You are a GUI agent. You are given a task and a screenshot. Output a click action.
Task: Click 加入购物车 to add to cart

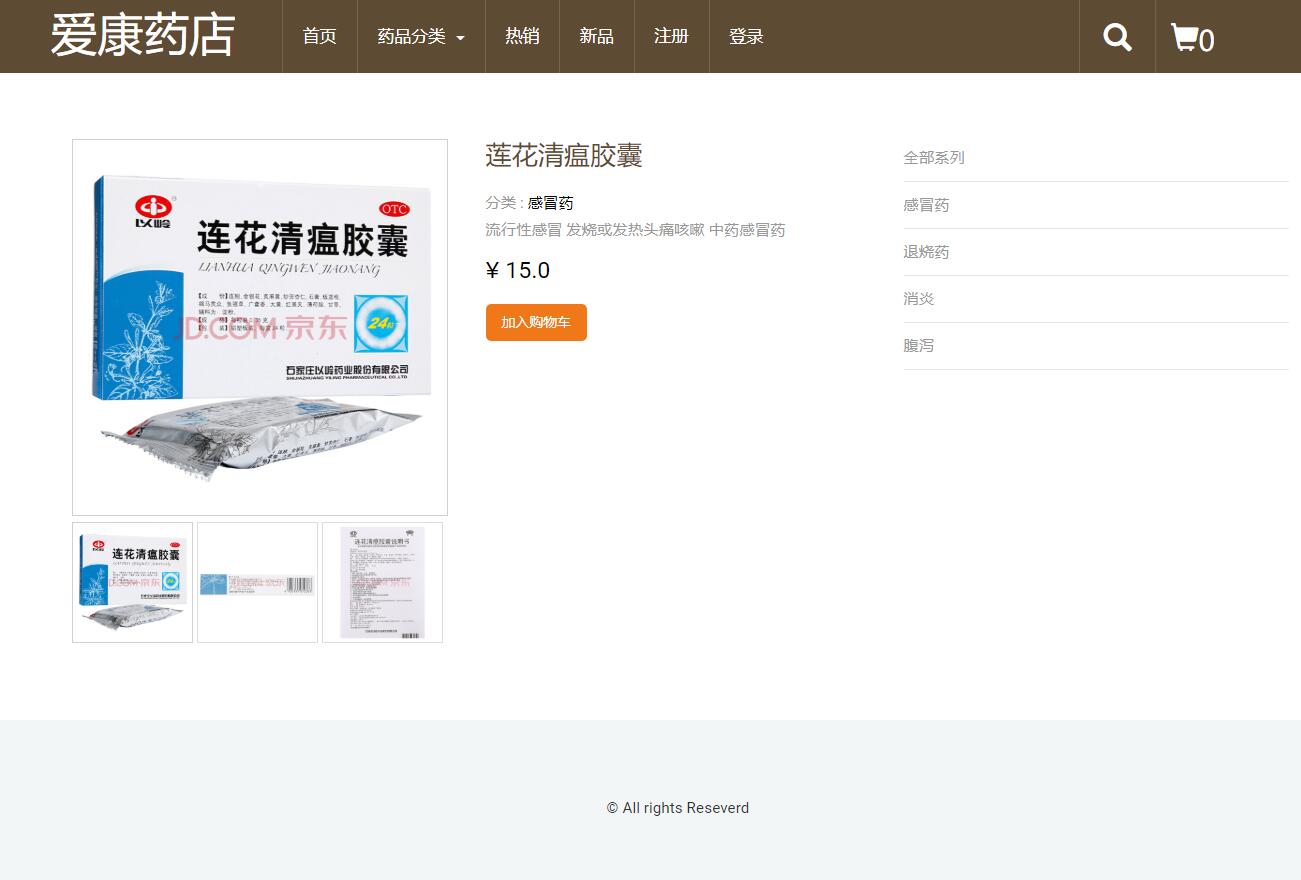(536, 322)
